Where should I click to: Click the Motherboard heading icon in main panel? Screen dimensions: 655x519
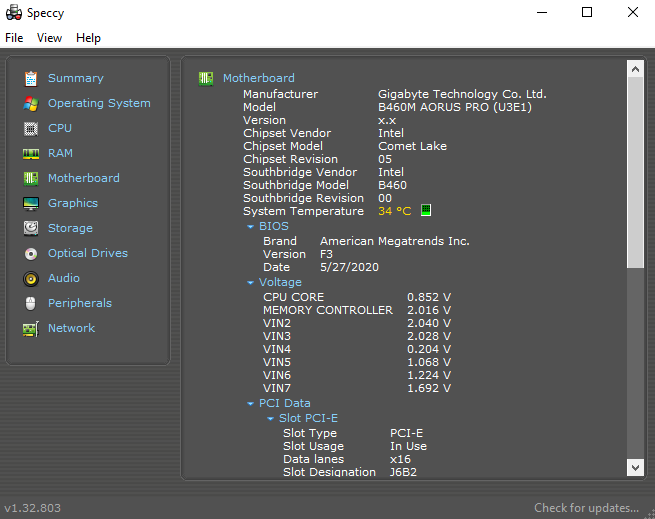point(206,78)
